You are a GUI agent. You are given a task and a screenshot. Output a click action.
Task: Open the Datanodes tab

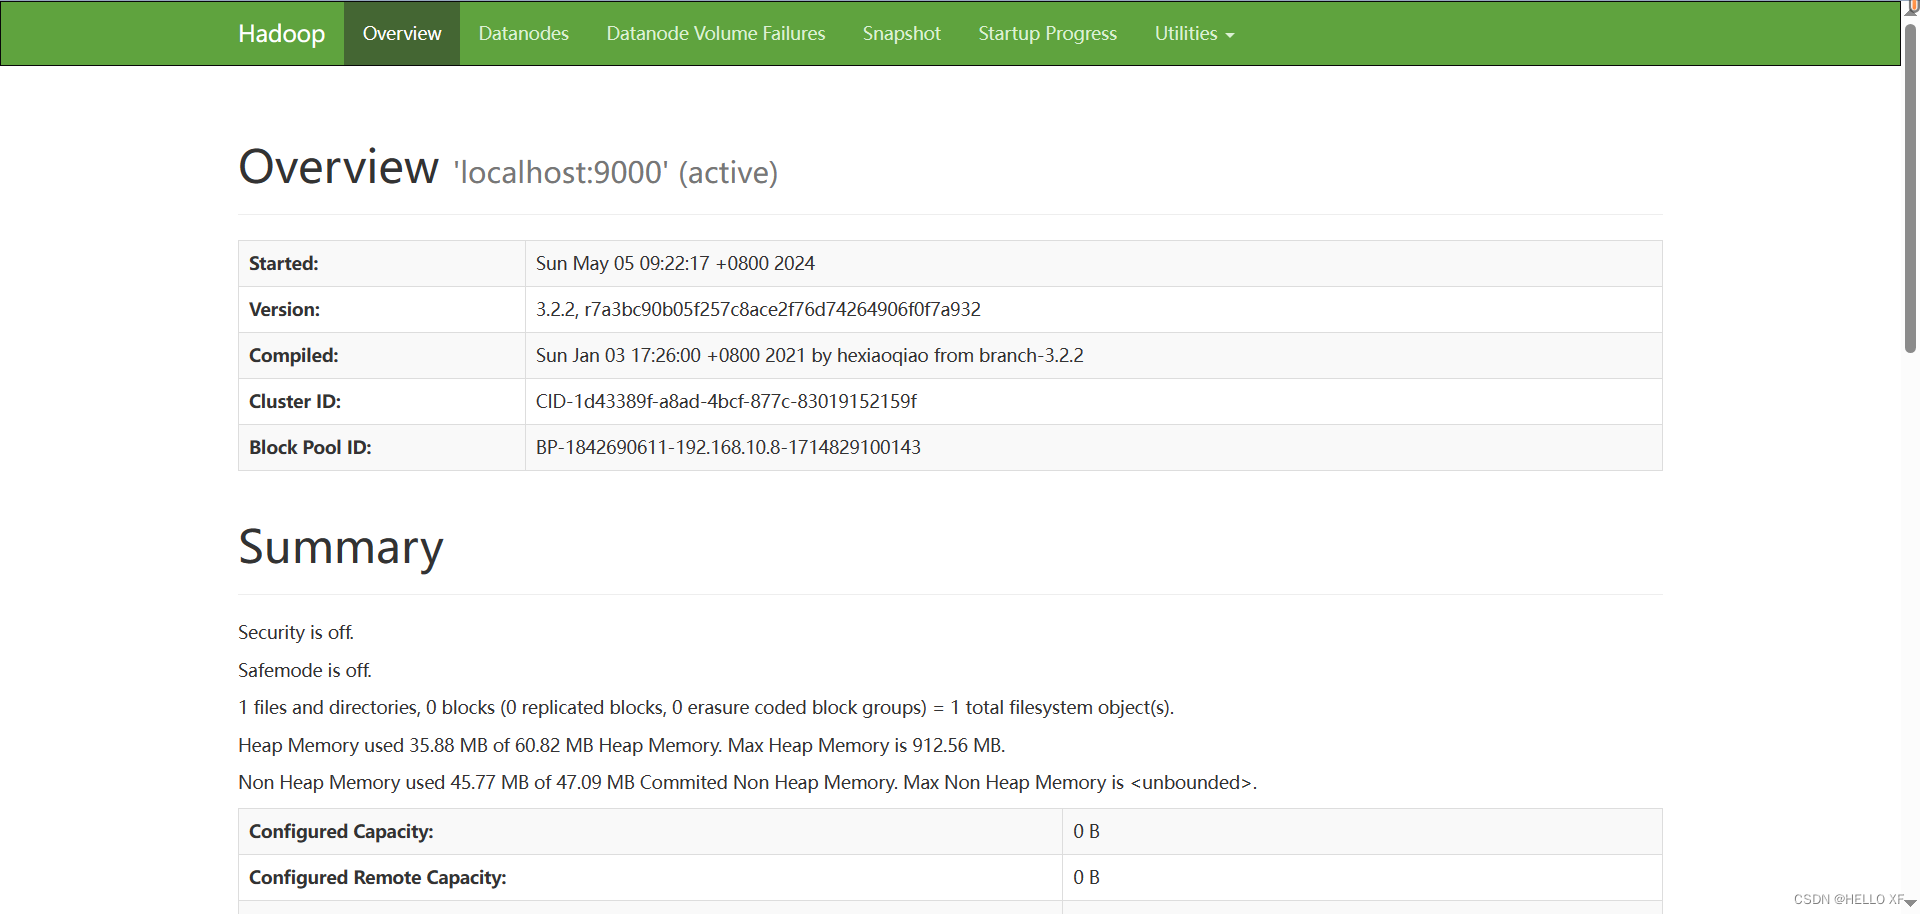coord(523,33)
